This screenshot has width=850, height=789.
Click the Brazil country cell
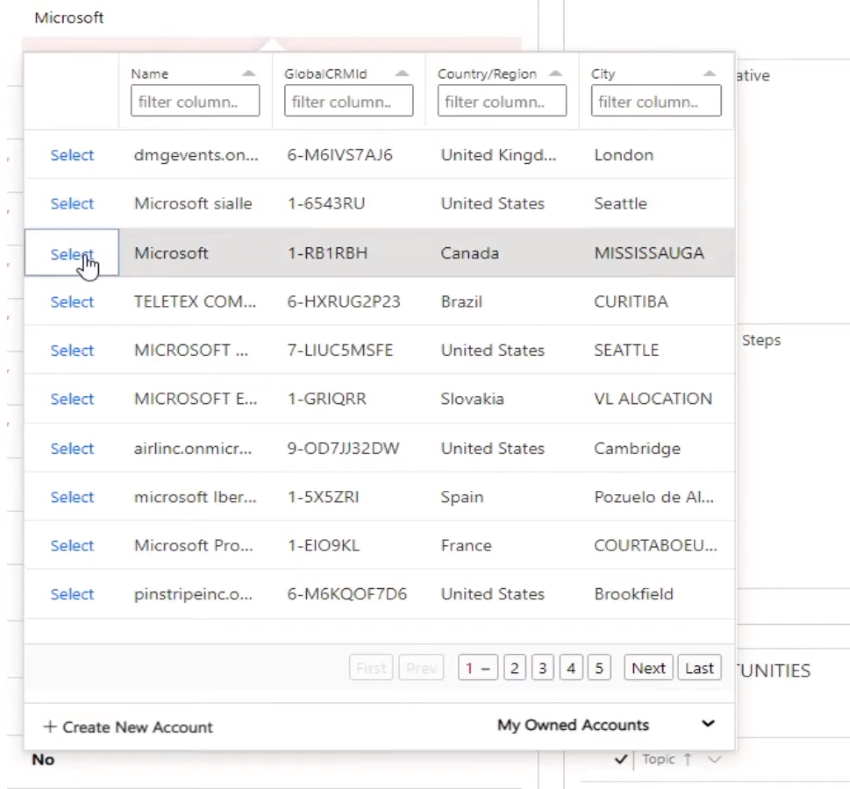[461, 302]
